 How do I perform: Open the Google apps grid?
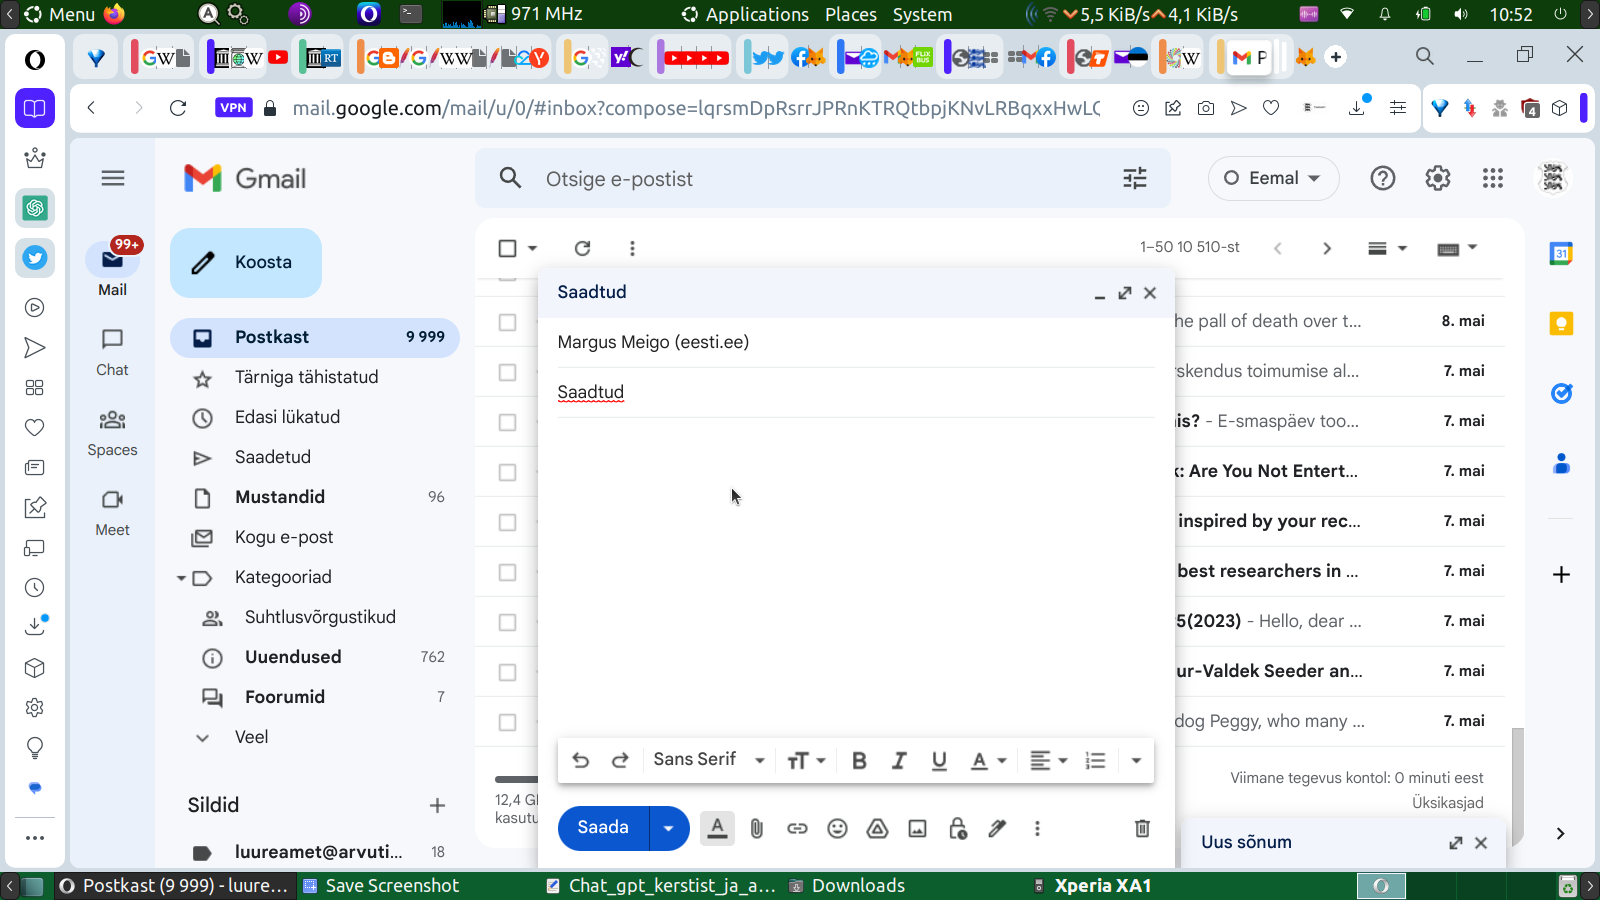click(1493, 178)
